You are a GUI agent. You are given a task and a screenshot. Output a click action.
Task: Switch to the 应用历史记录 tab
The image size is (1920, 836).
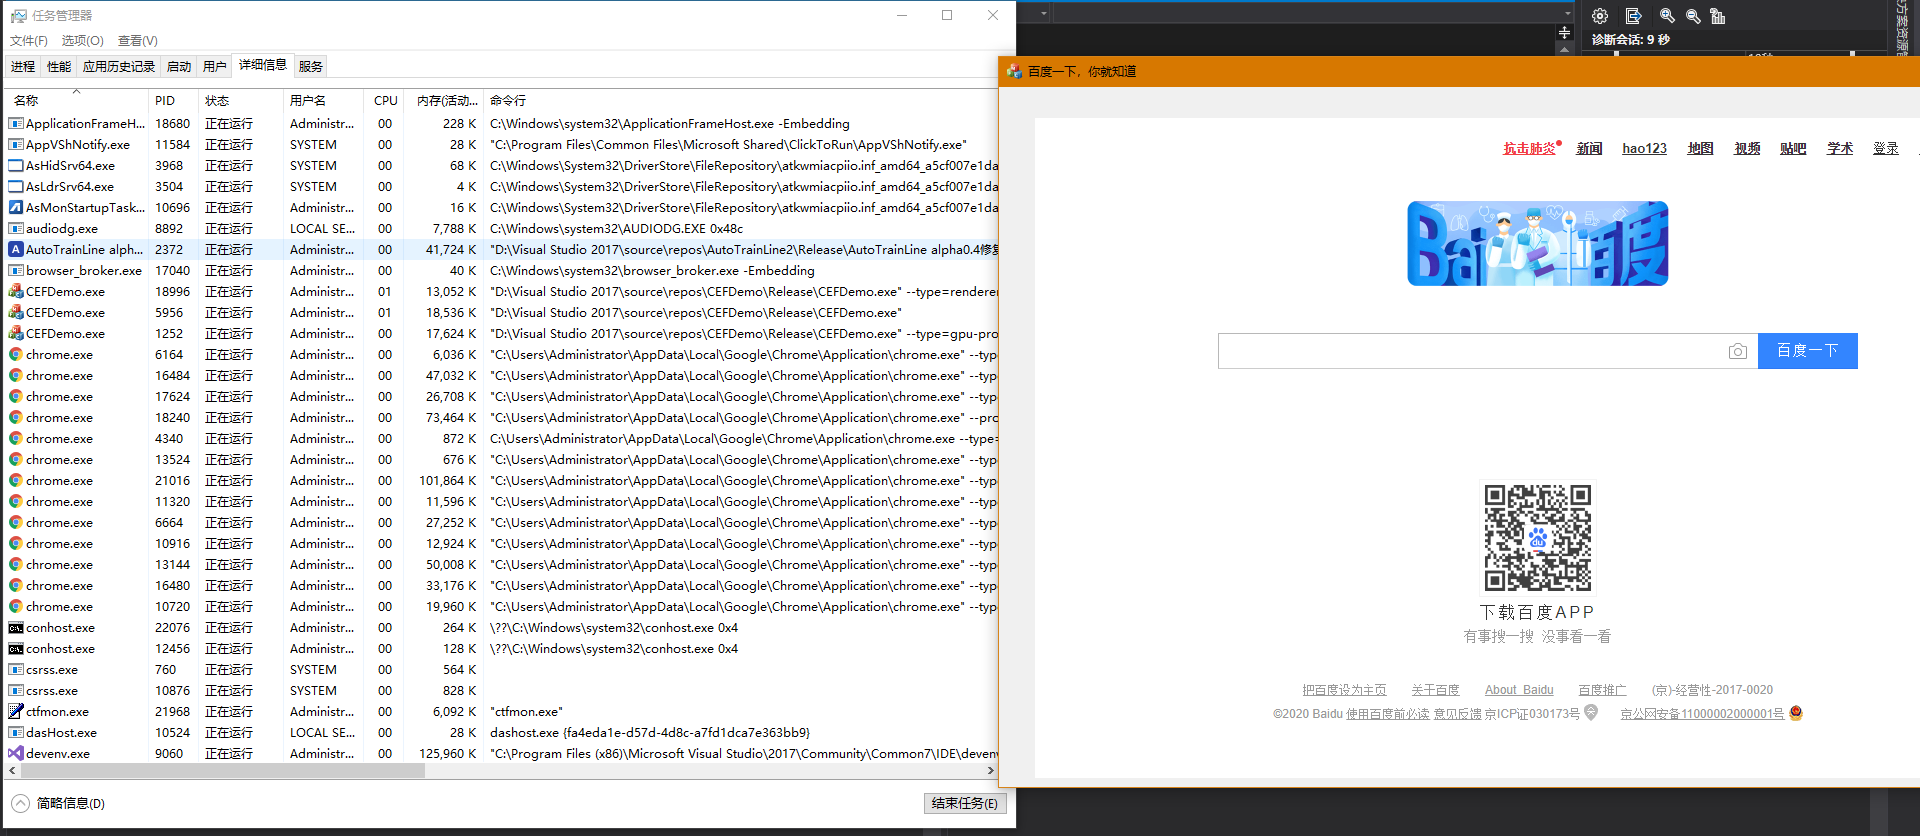119,66
